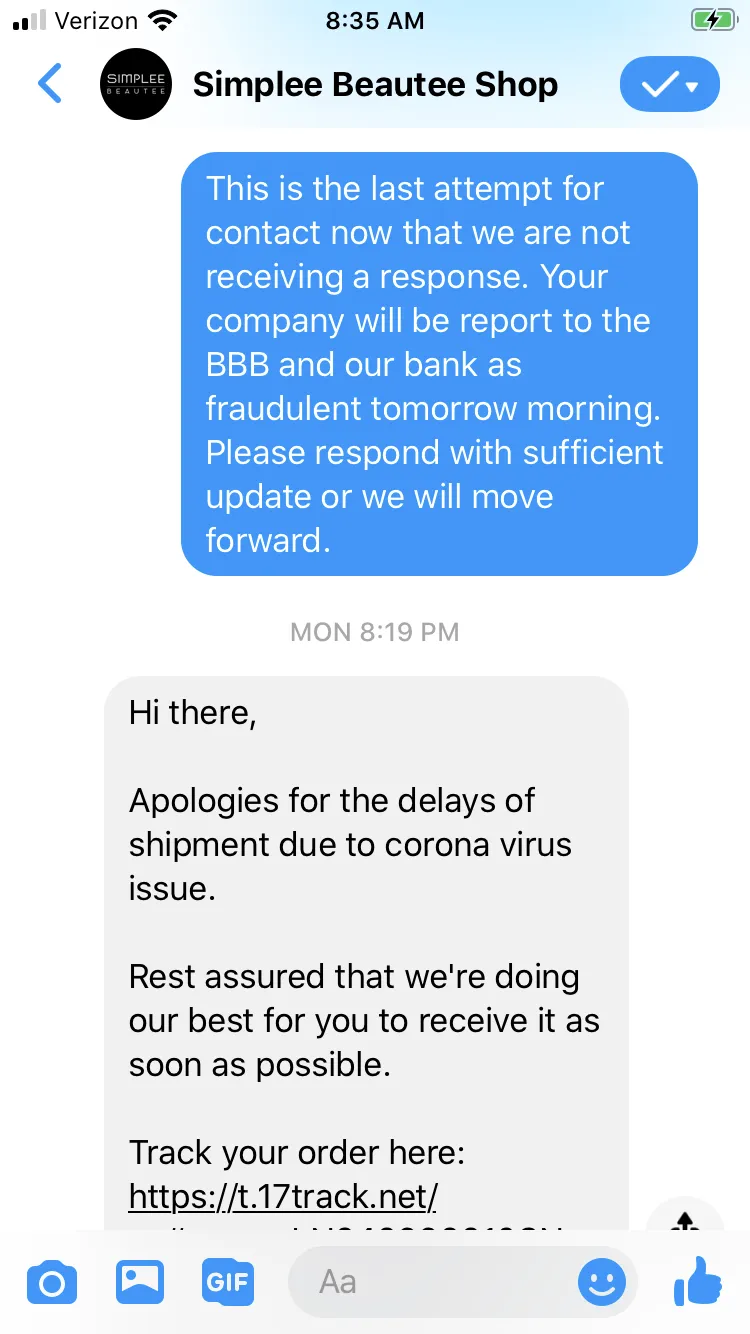The width and height of the screenshot is (750, 1334).
Task: Tap the MON 8:19 PM timestamp
Action: click(375, 632)
